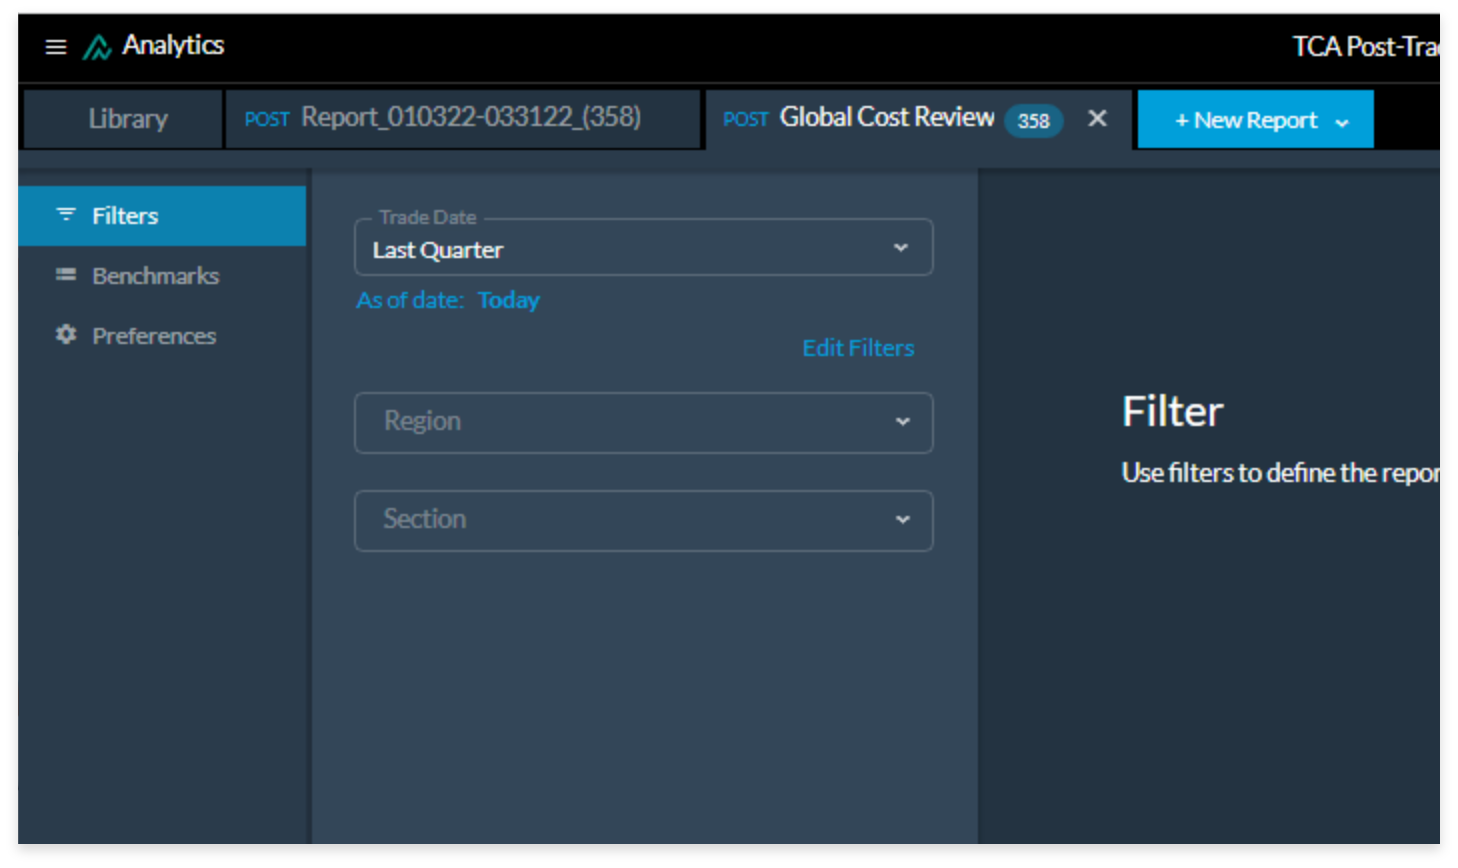Viewport: 1458px width, 868px height.
Task: Expand the Section dropdown
Action: click(643, 520)
